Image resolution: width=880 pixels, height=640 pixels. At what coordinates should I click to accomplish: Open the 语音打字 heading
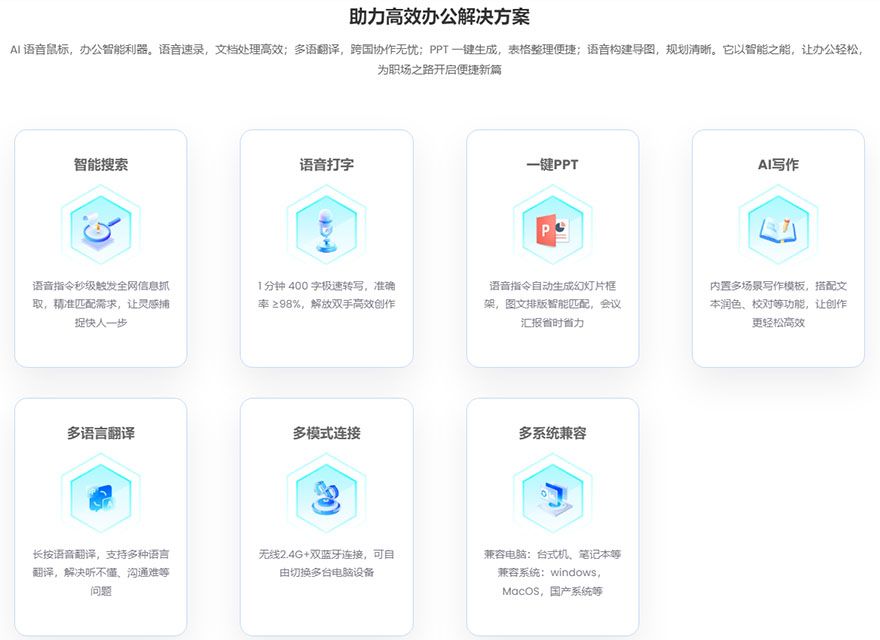(326, 165)
